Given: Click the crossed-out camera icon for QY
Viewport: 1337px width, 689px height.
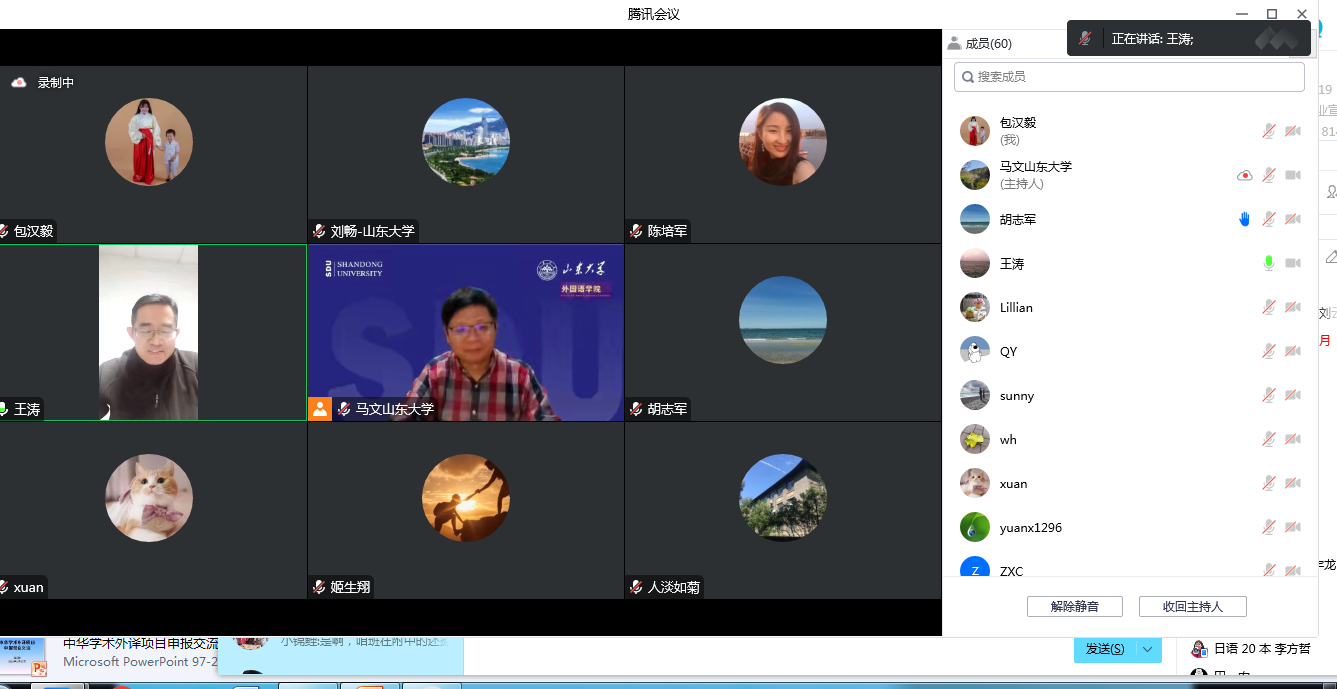Looking at the screenshot, I should [x=1292, y=351].
